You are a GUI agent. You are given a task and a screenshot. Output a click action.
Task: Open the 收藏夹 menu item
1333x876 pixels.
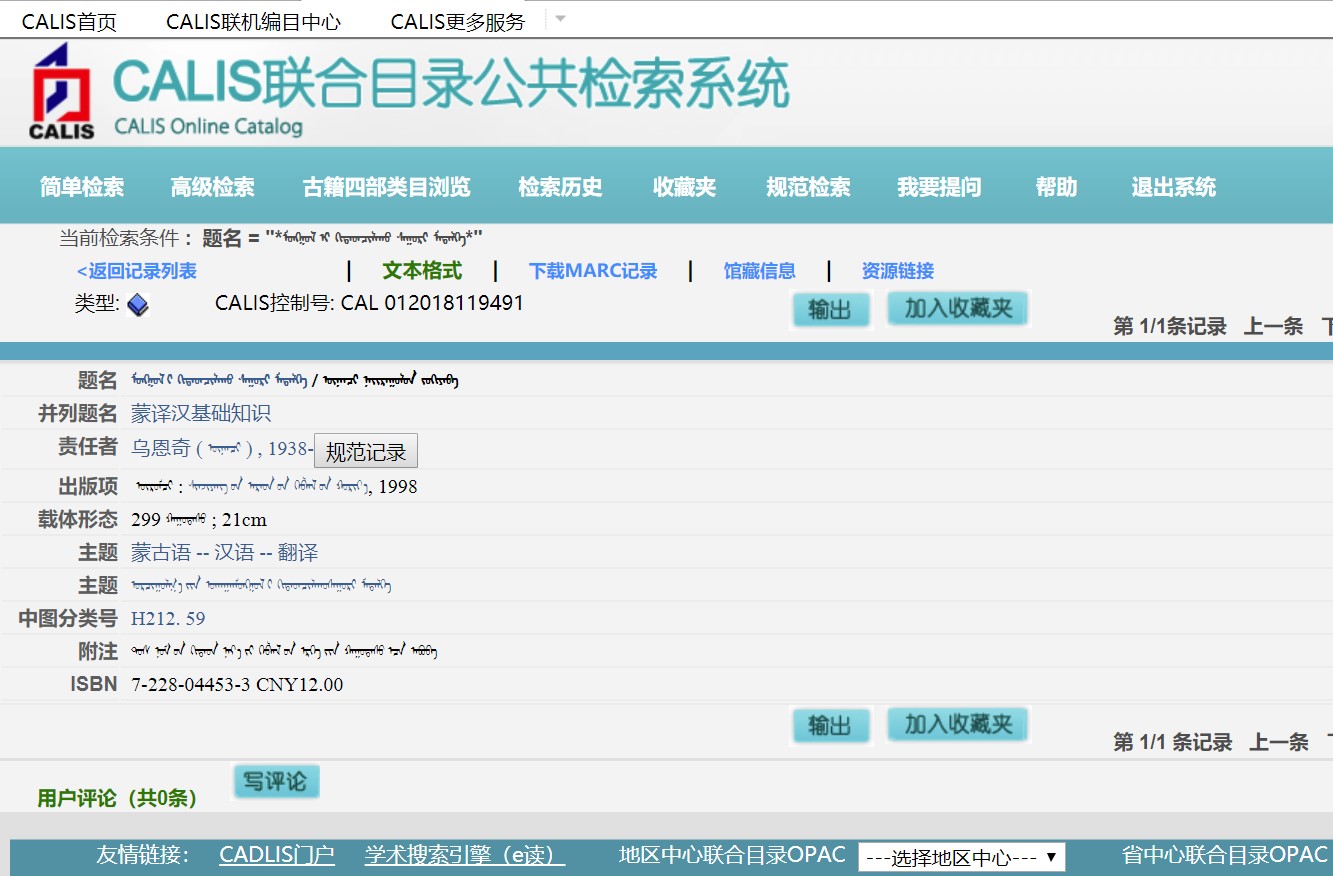(x=684, y=187)
